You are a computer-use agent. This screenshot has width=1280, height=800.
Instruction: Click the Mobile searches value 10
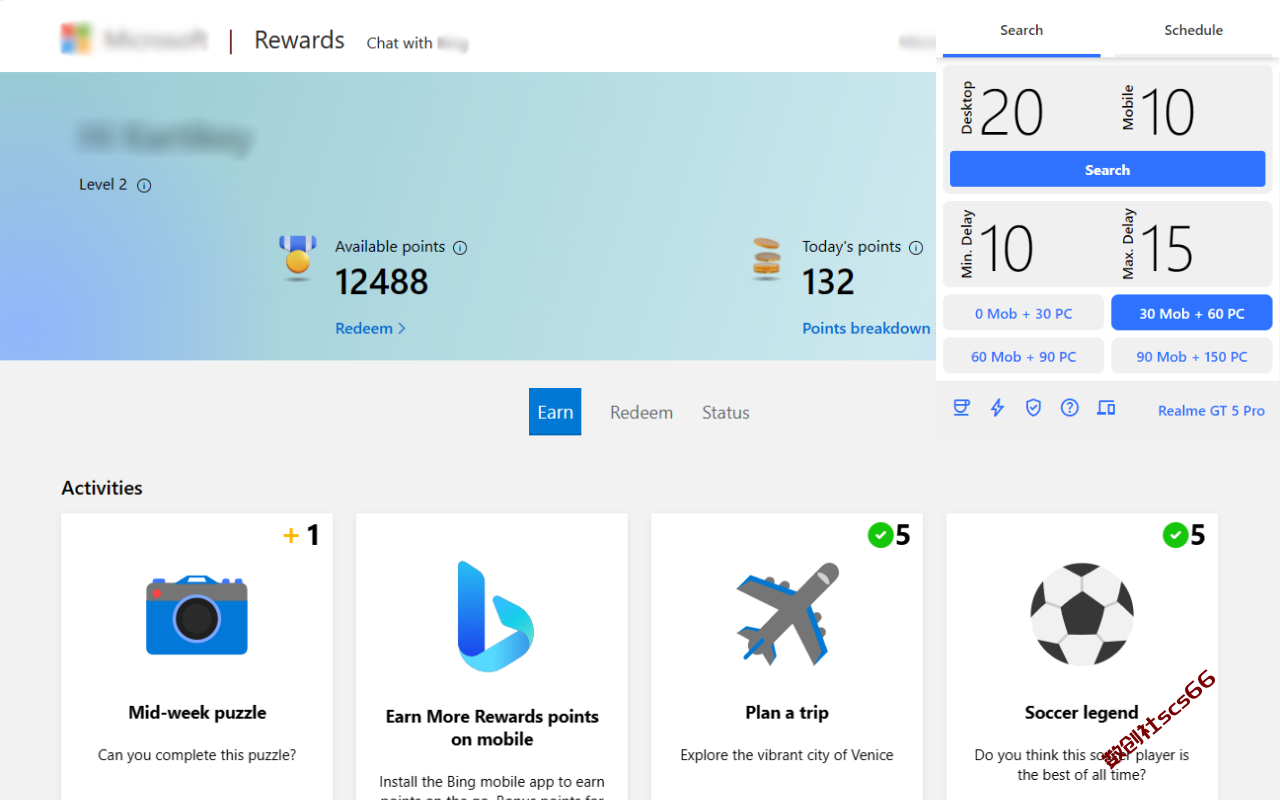(1166, 112)
